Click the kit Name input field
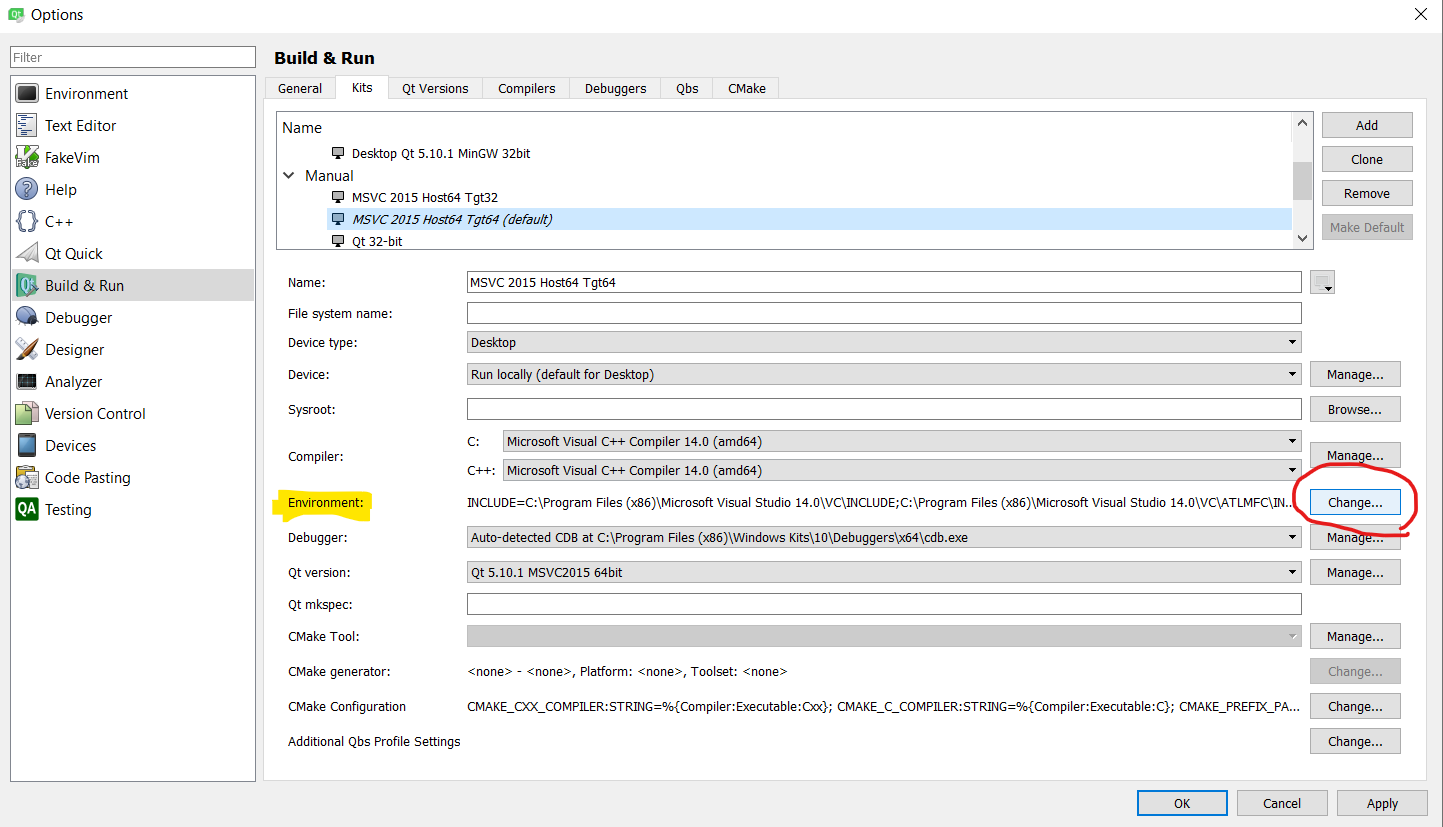 pyautogui.click(x=884, y=282)
